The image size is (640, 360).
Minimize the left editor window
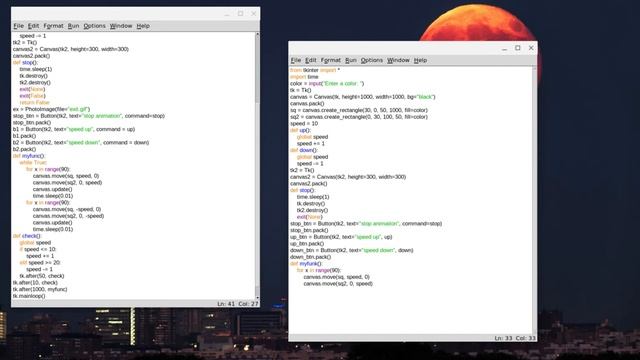[227, 14]
